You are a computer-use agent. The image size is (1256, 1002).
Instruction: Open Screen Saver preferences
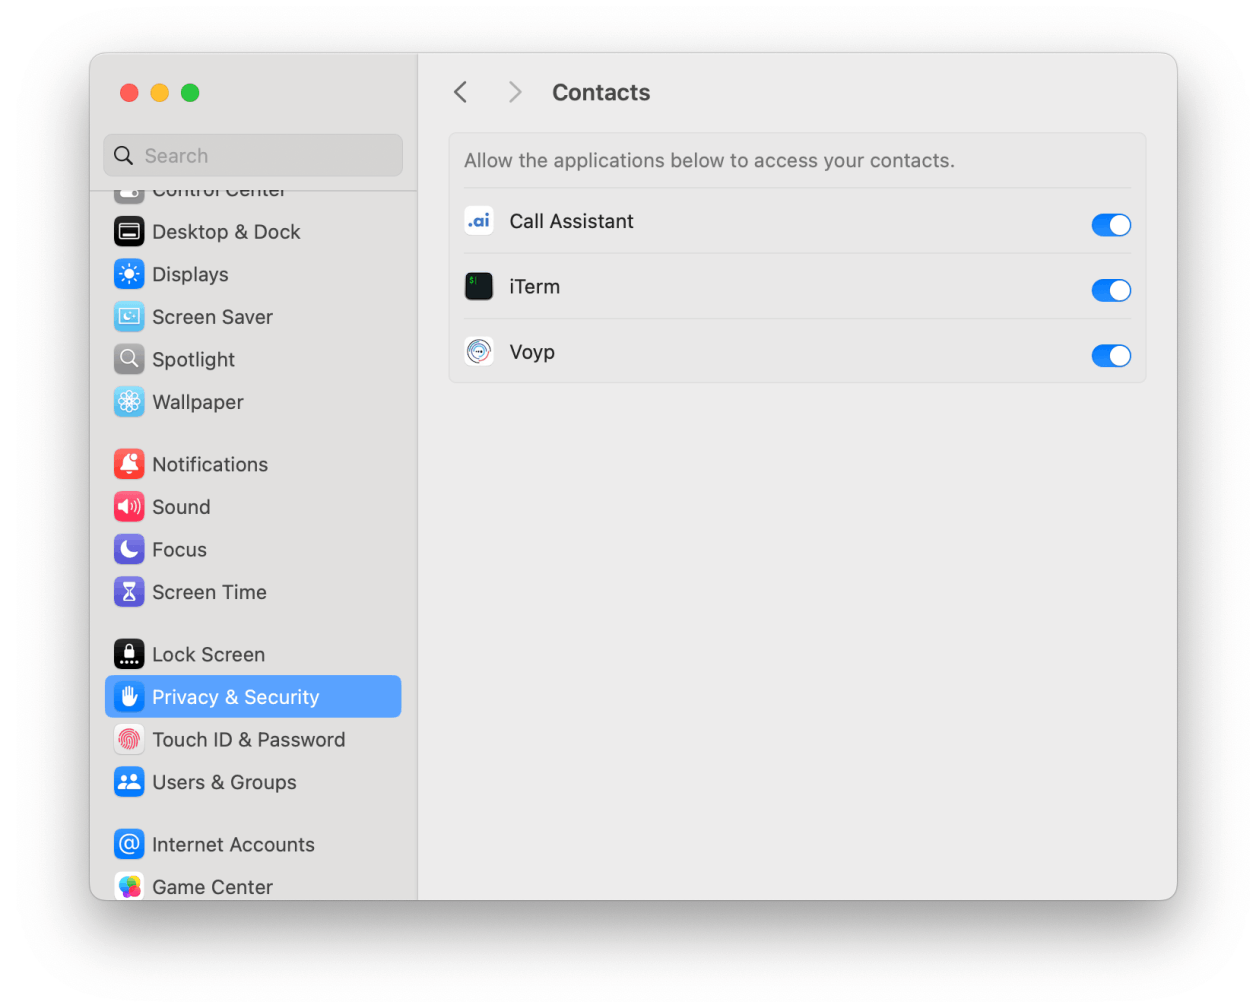(129, 316)
